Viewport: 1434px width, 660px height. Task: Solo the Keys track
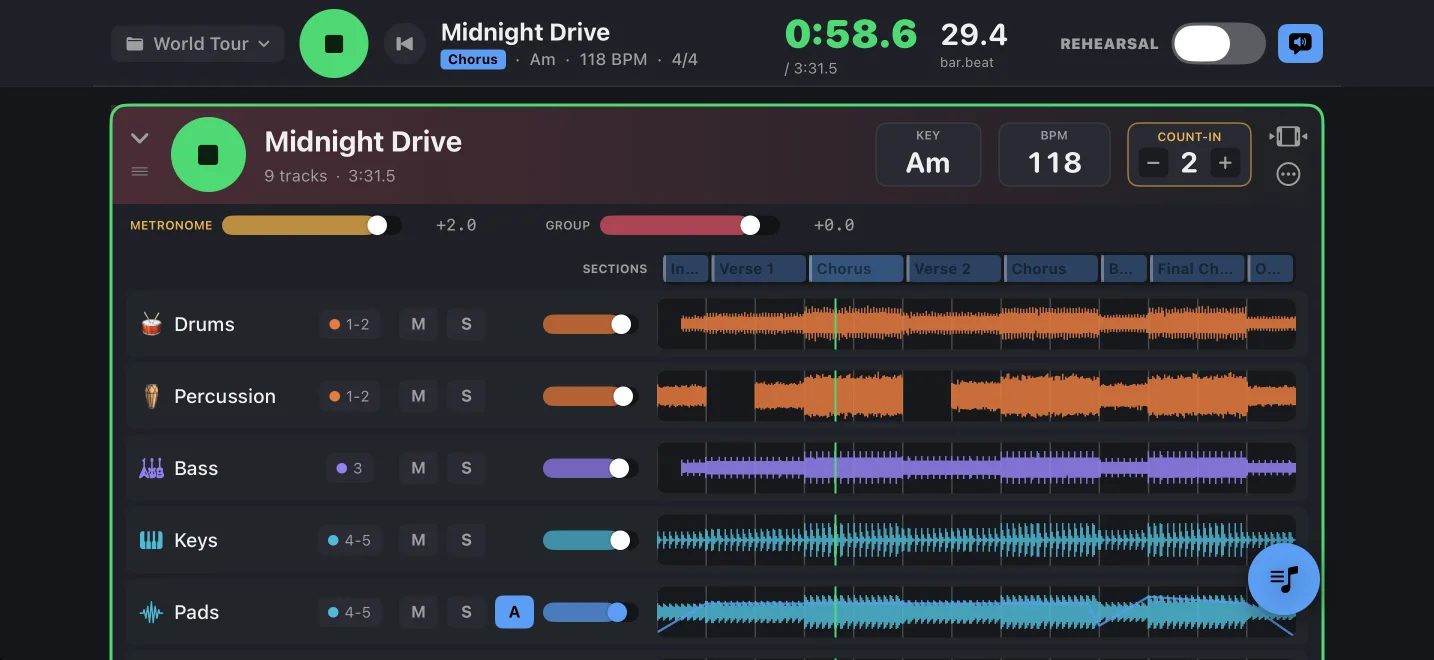[466, 540]
